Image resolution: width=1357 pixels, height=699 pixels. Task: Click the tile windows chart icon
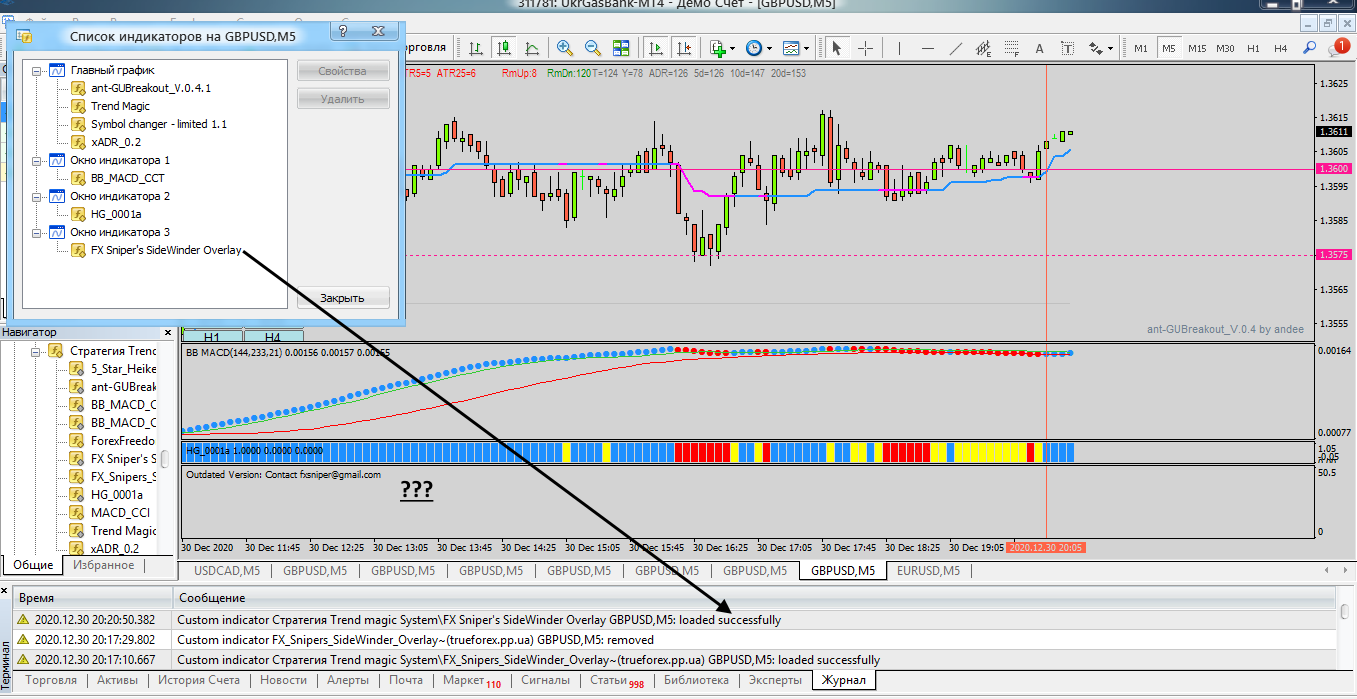621,48
